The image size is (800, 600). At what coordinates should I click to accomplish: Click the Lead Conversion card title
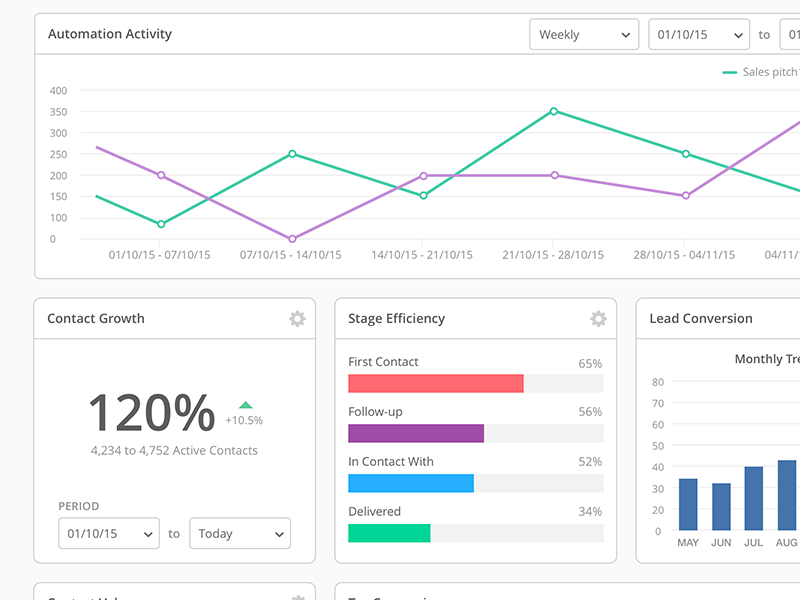tap(701, 318)
